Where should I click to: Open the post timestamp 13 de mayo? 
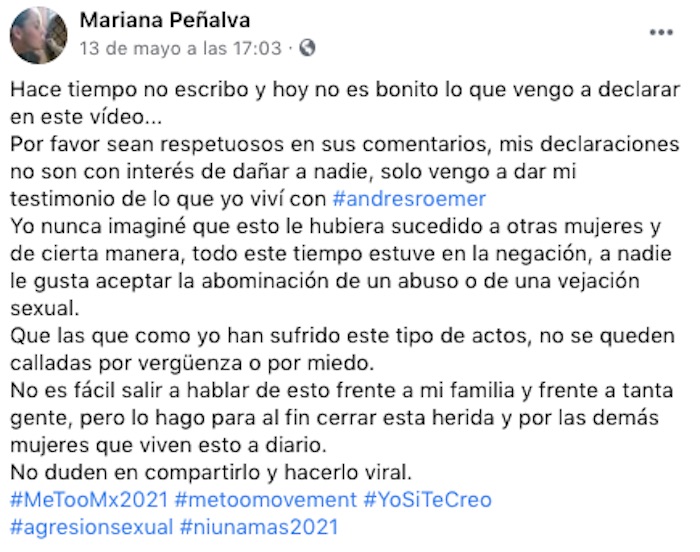180,48
